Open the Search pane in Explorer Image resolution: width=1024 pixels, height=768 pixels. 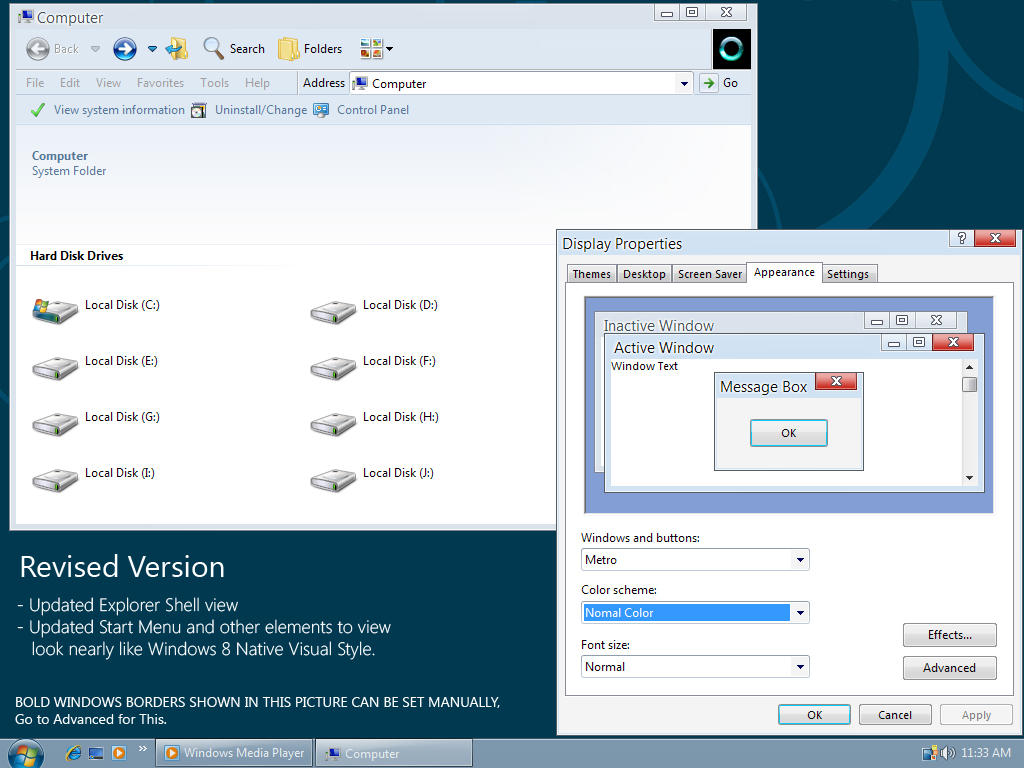coord(233,48)
